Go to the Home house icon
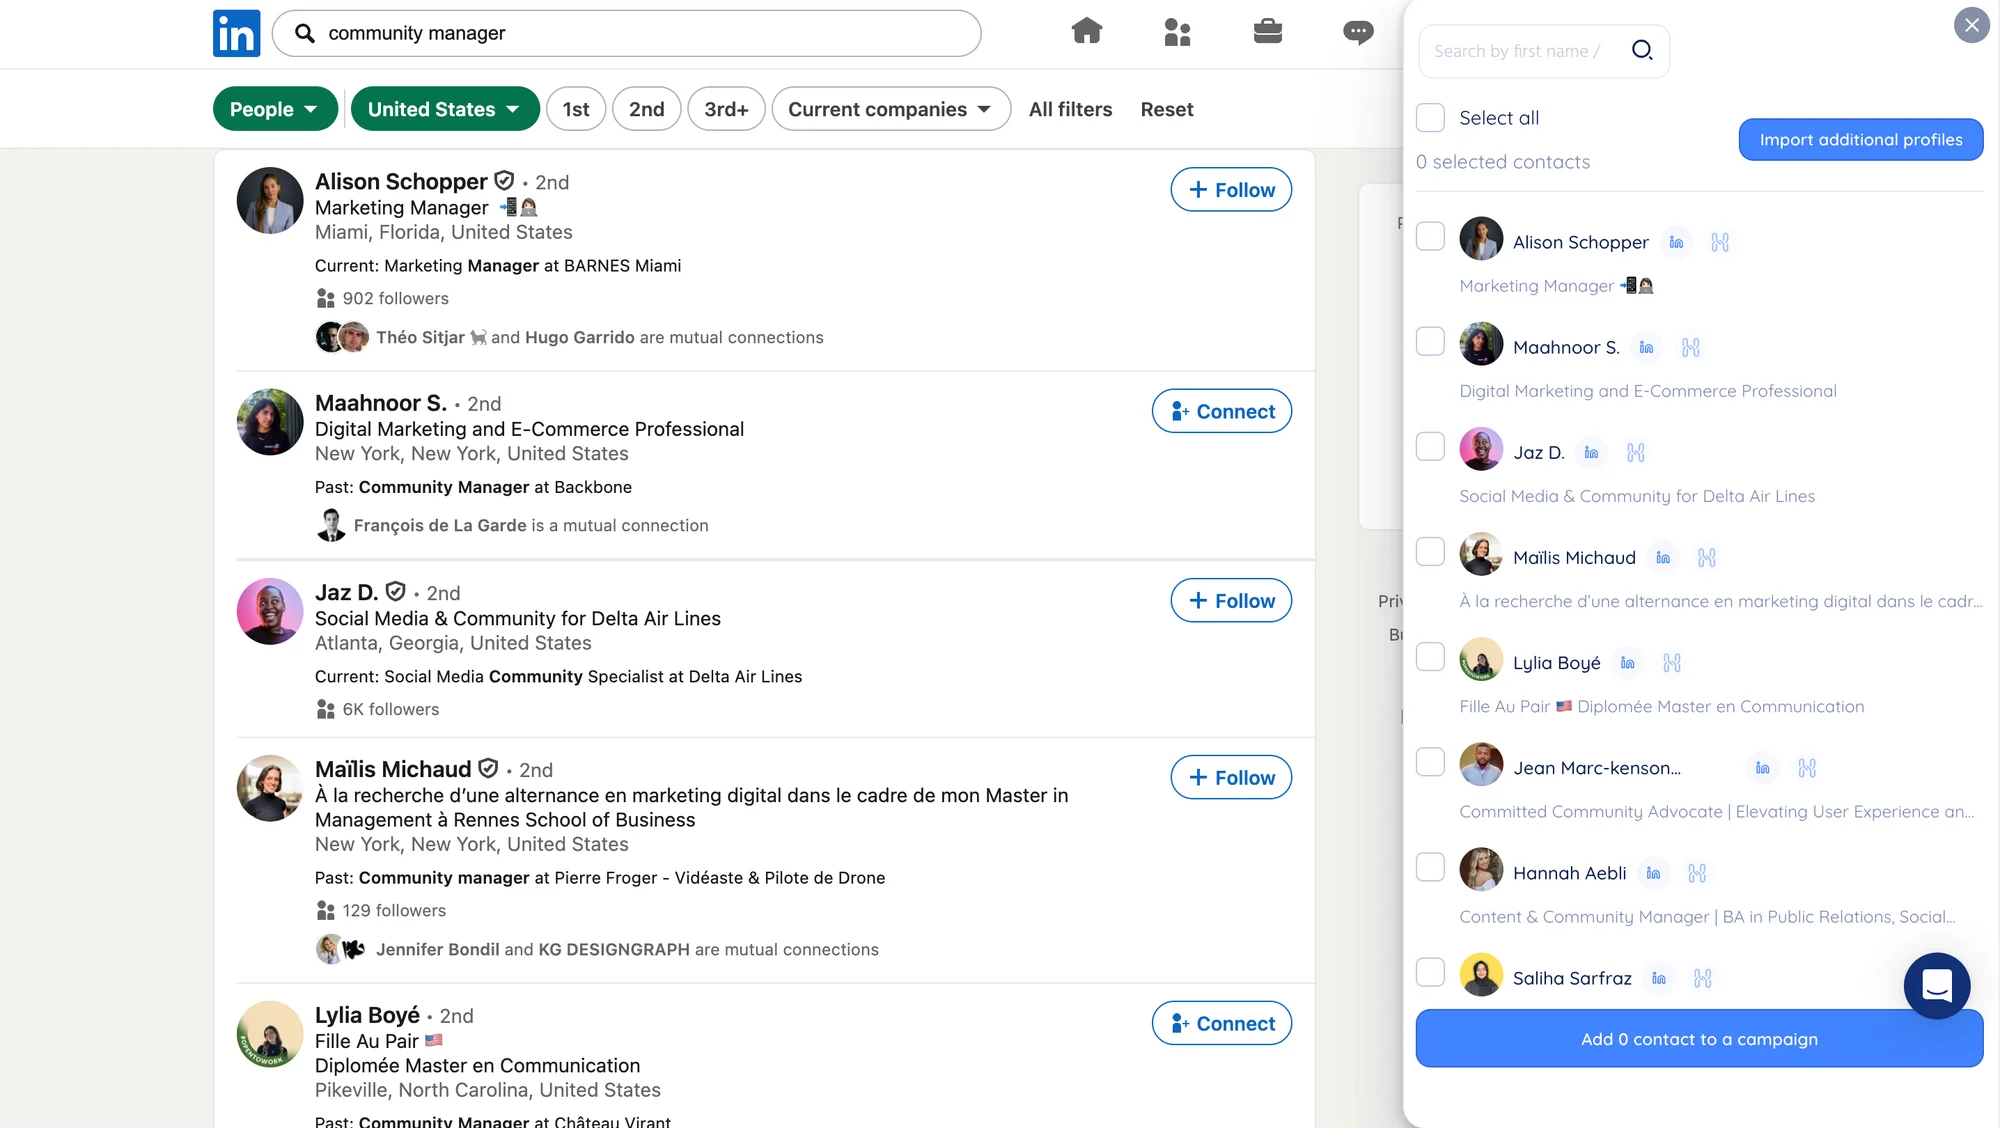The width and height of the screenshot is (2000, 1128). [x=1086, y=32]
